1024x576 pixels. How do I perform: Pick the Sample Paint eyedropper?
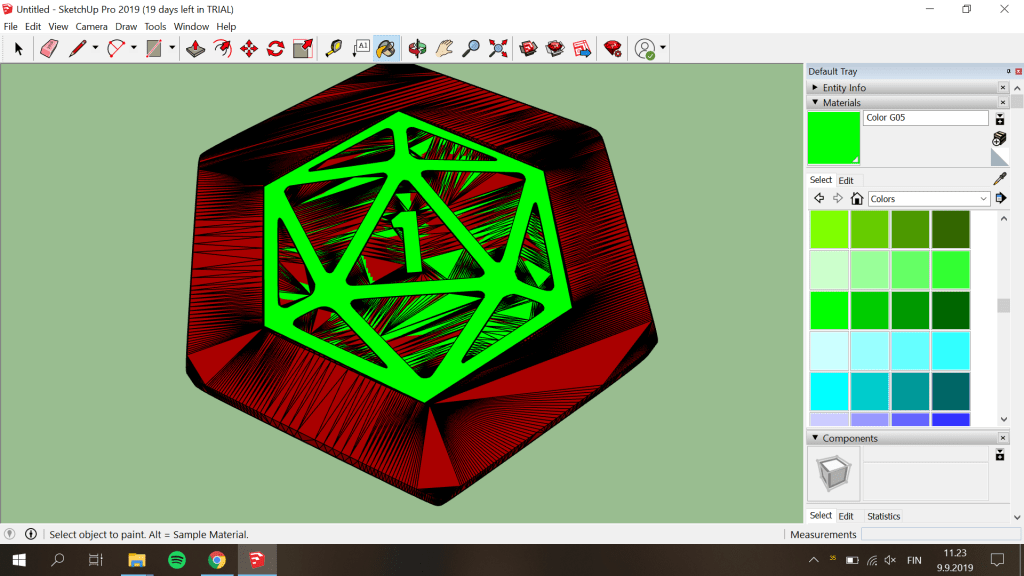pos(999,179)
